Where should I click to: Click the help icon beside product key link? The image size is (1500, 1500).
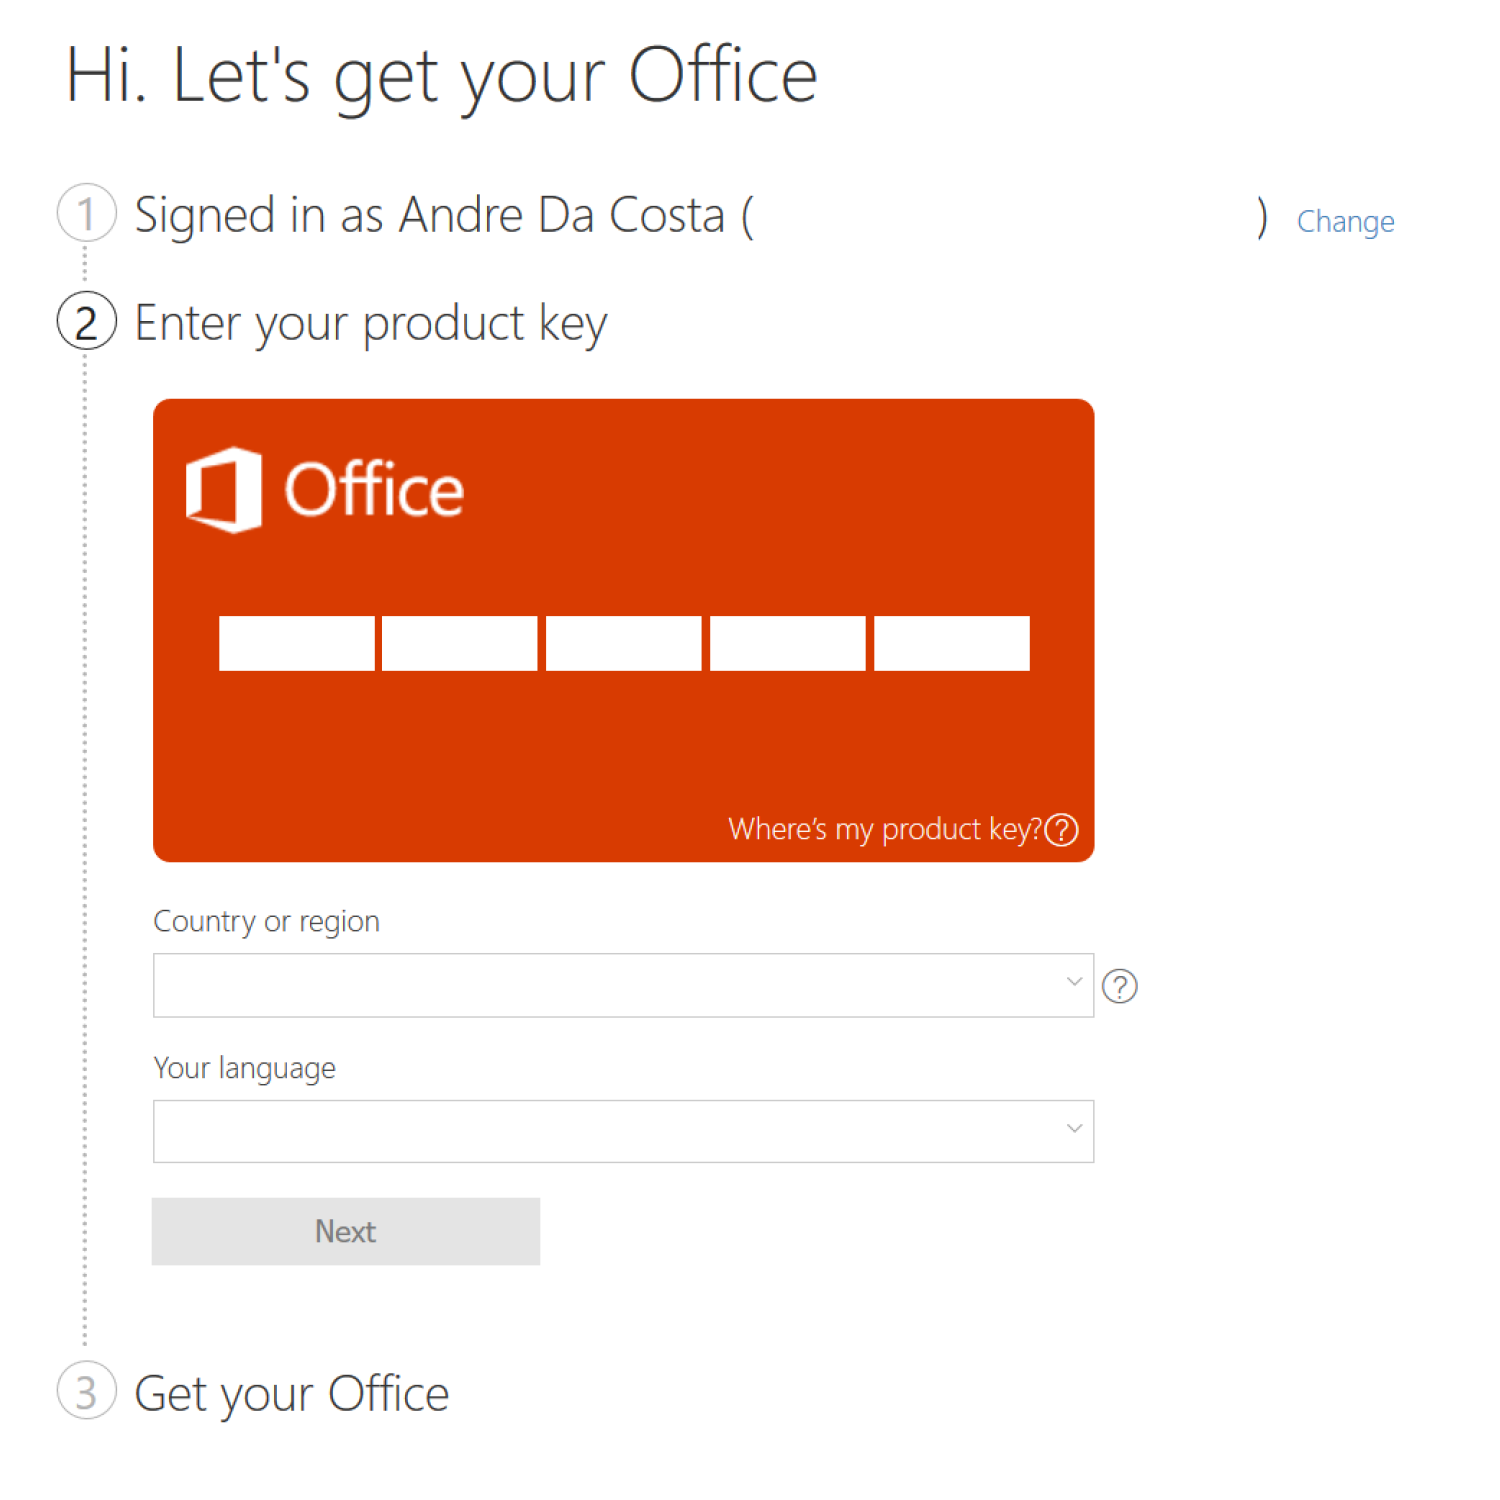tap(1061, 830)
